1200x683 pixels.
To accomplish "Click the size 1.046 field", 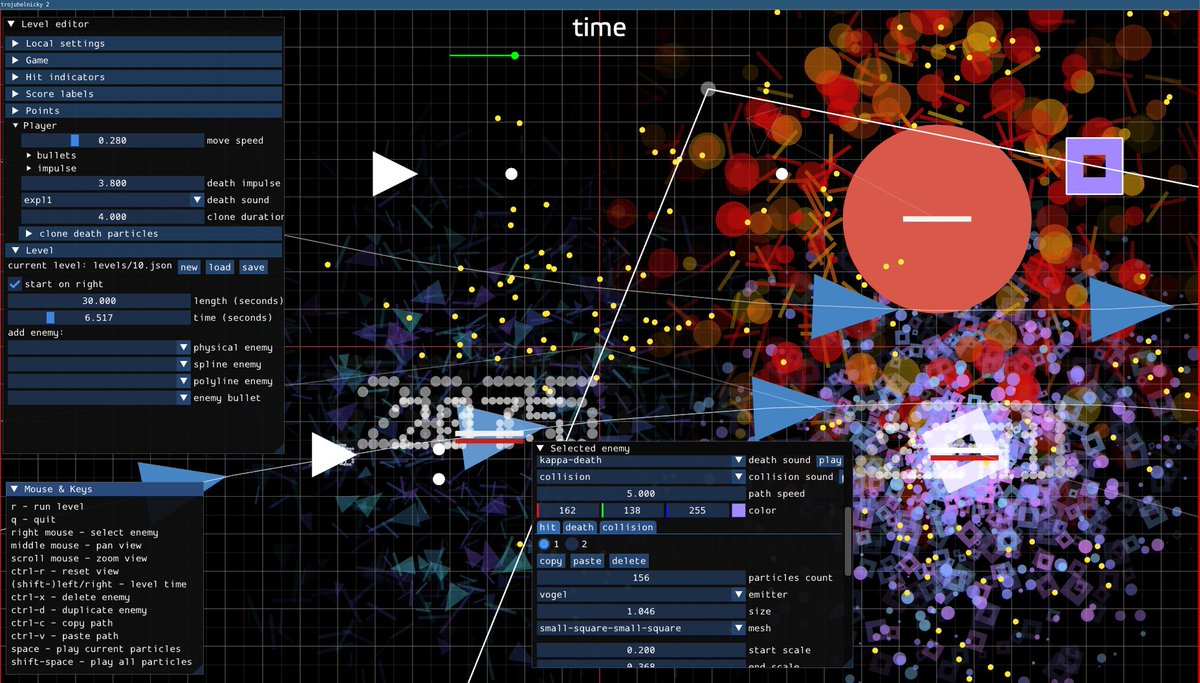I will 640,611.
